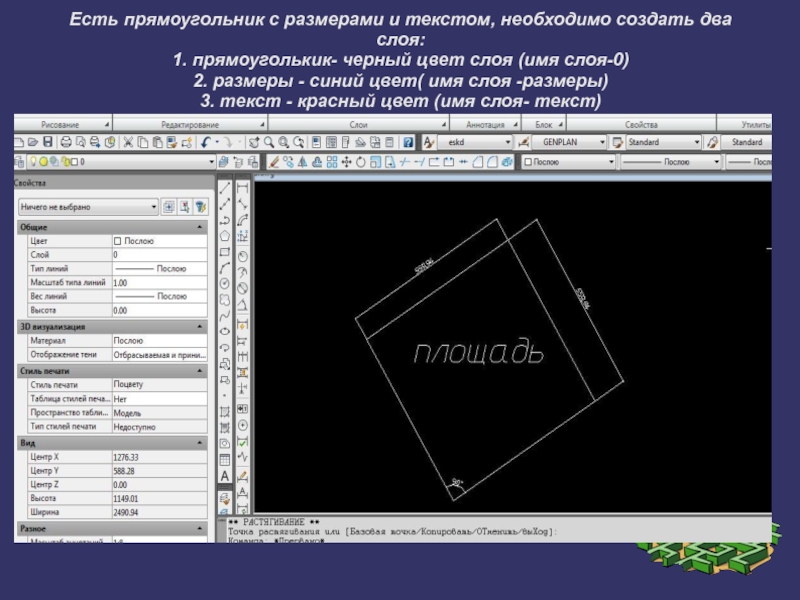Open Layer Properties Manager icon
Viewport: 800px width, 600px height.
point(19,162)
